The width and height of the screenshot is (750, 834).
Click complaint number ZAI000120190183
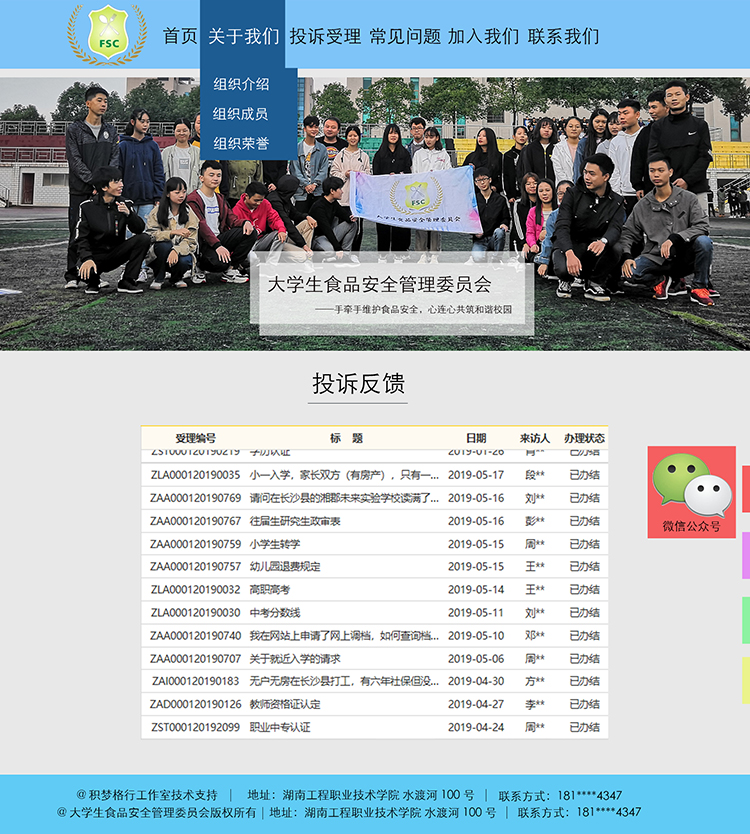coord(196,681)
